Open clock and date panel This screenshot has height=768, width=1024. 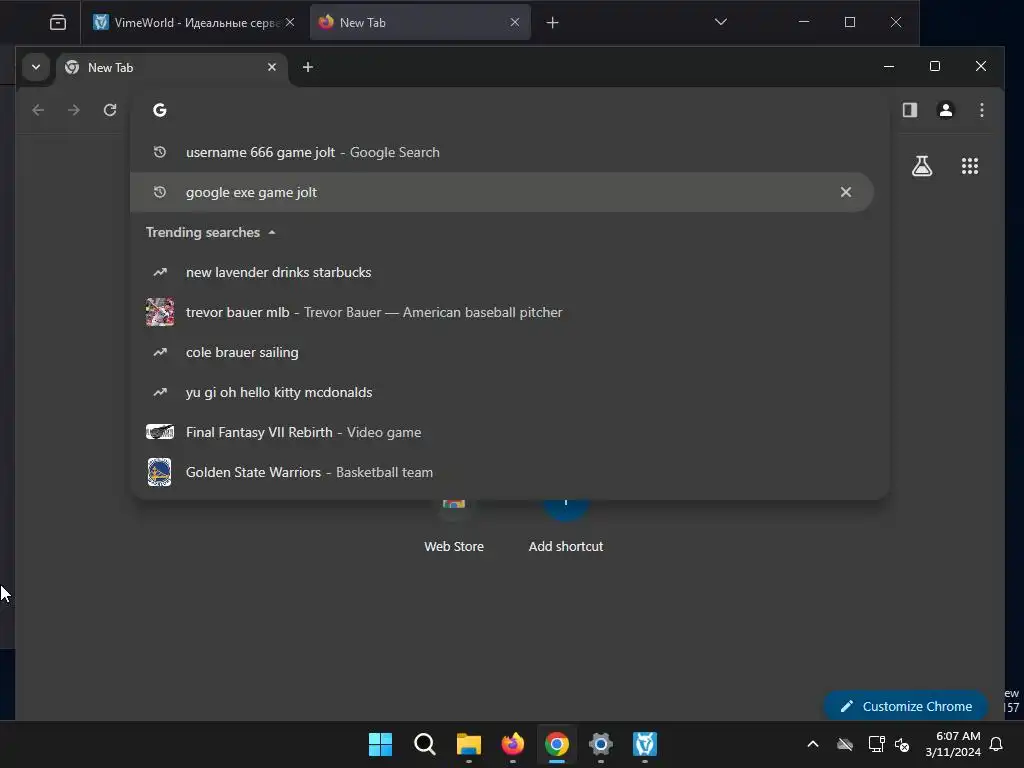coord(953,744)
